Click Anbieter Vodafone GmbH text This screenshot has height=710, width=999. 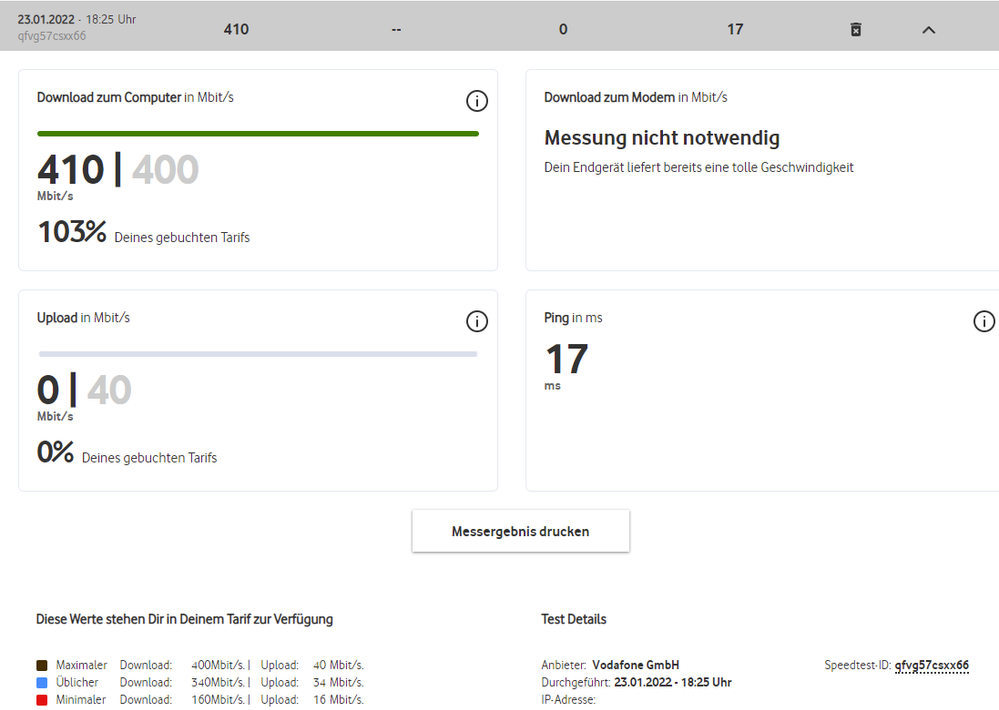[x=610, y=665]
